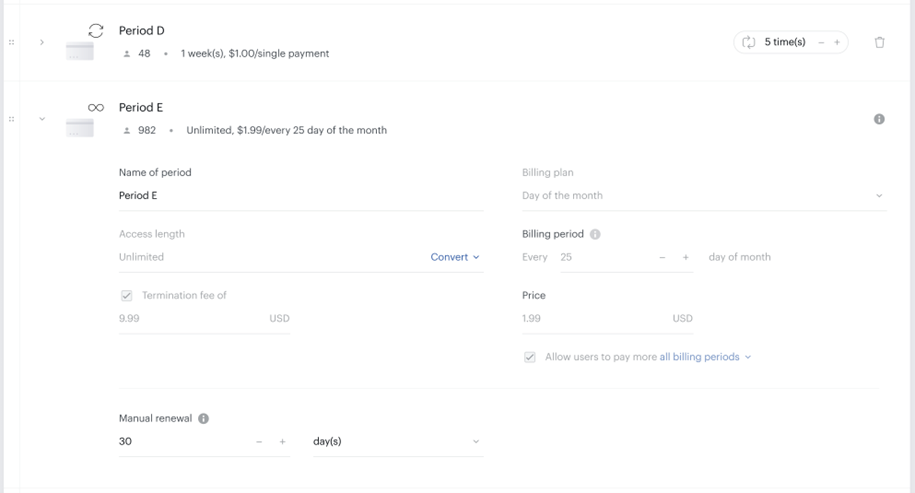Screen dimensions: 915x493
Task: Click the all billing periods link
Action: click(x=699, y=356)
